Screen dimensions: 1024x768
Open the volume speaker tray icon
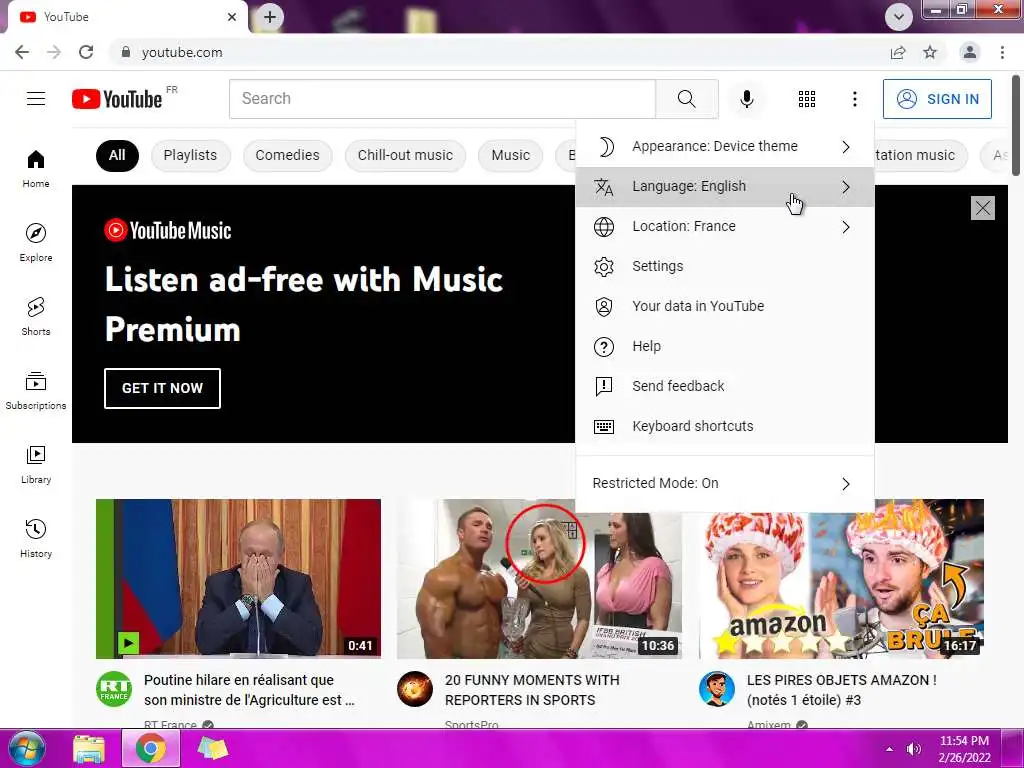(x=914, y=749)
